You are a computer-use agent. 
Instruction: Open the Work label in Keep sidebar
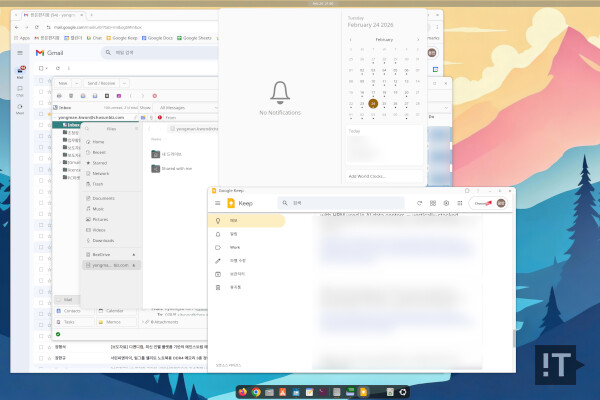point(234,247)
